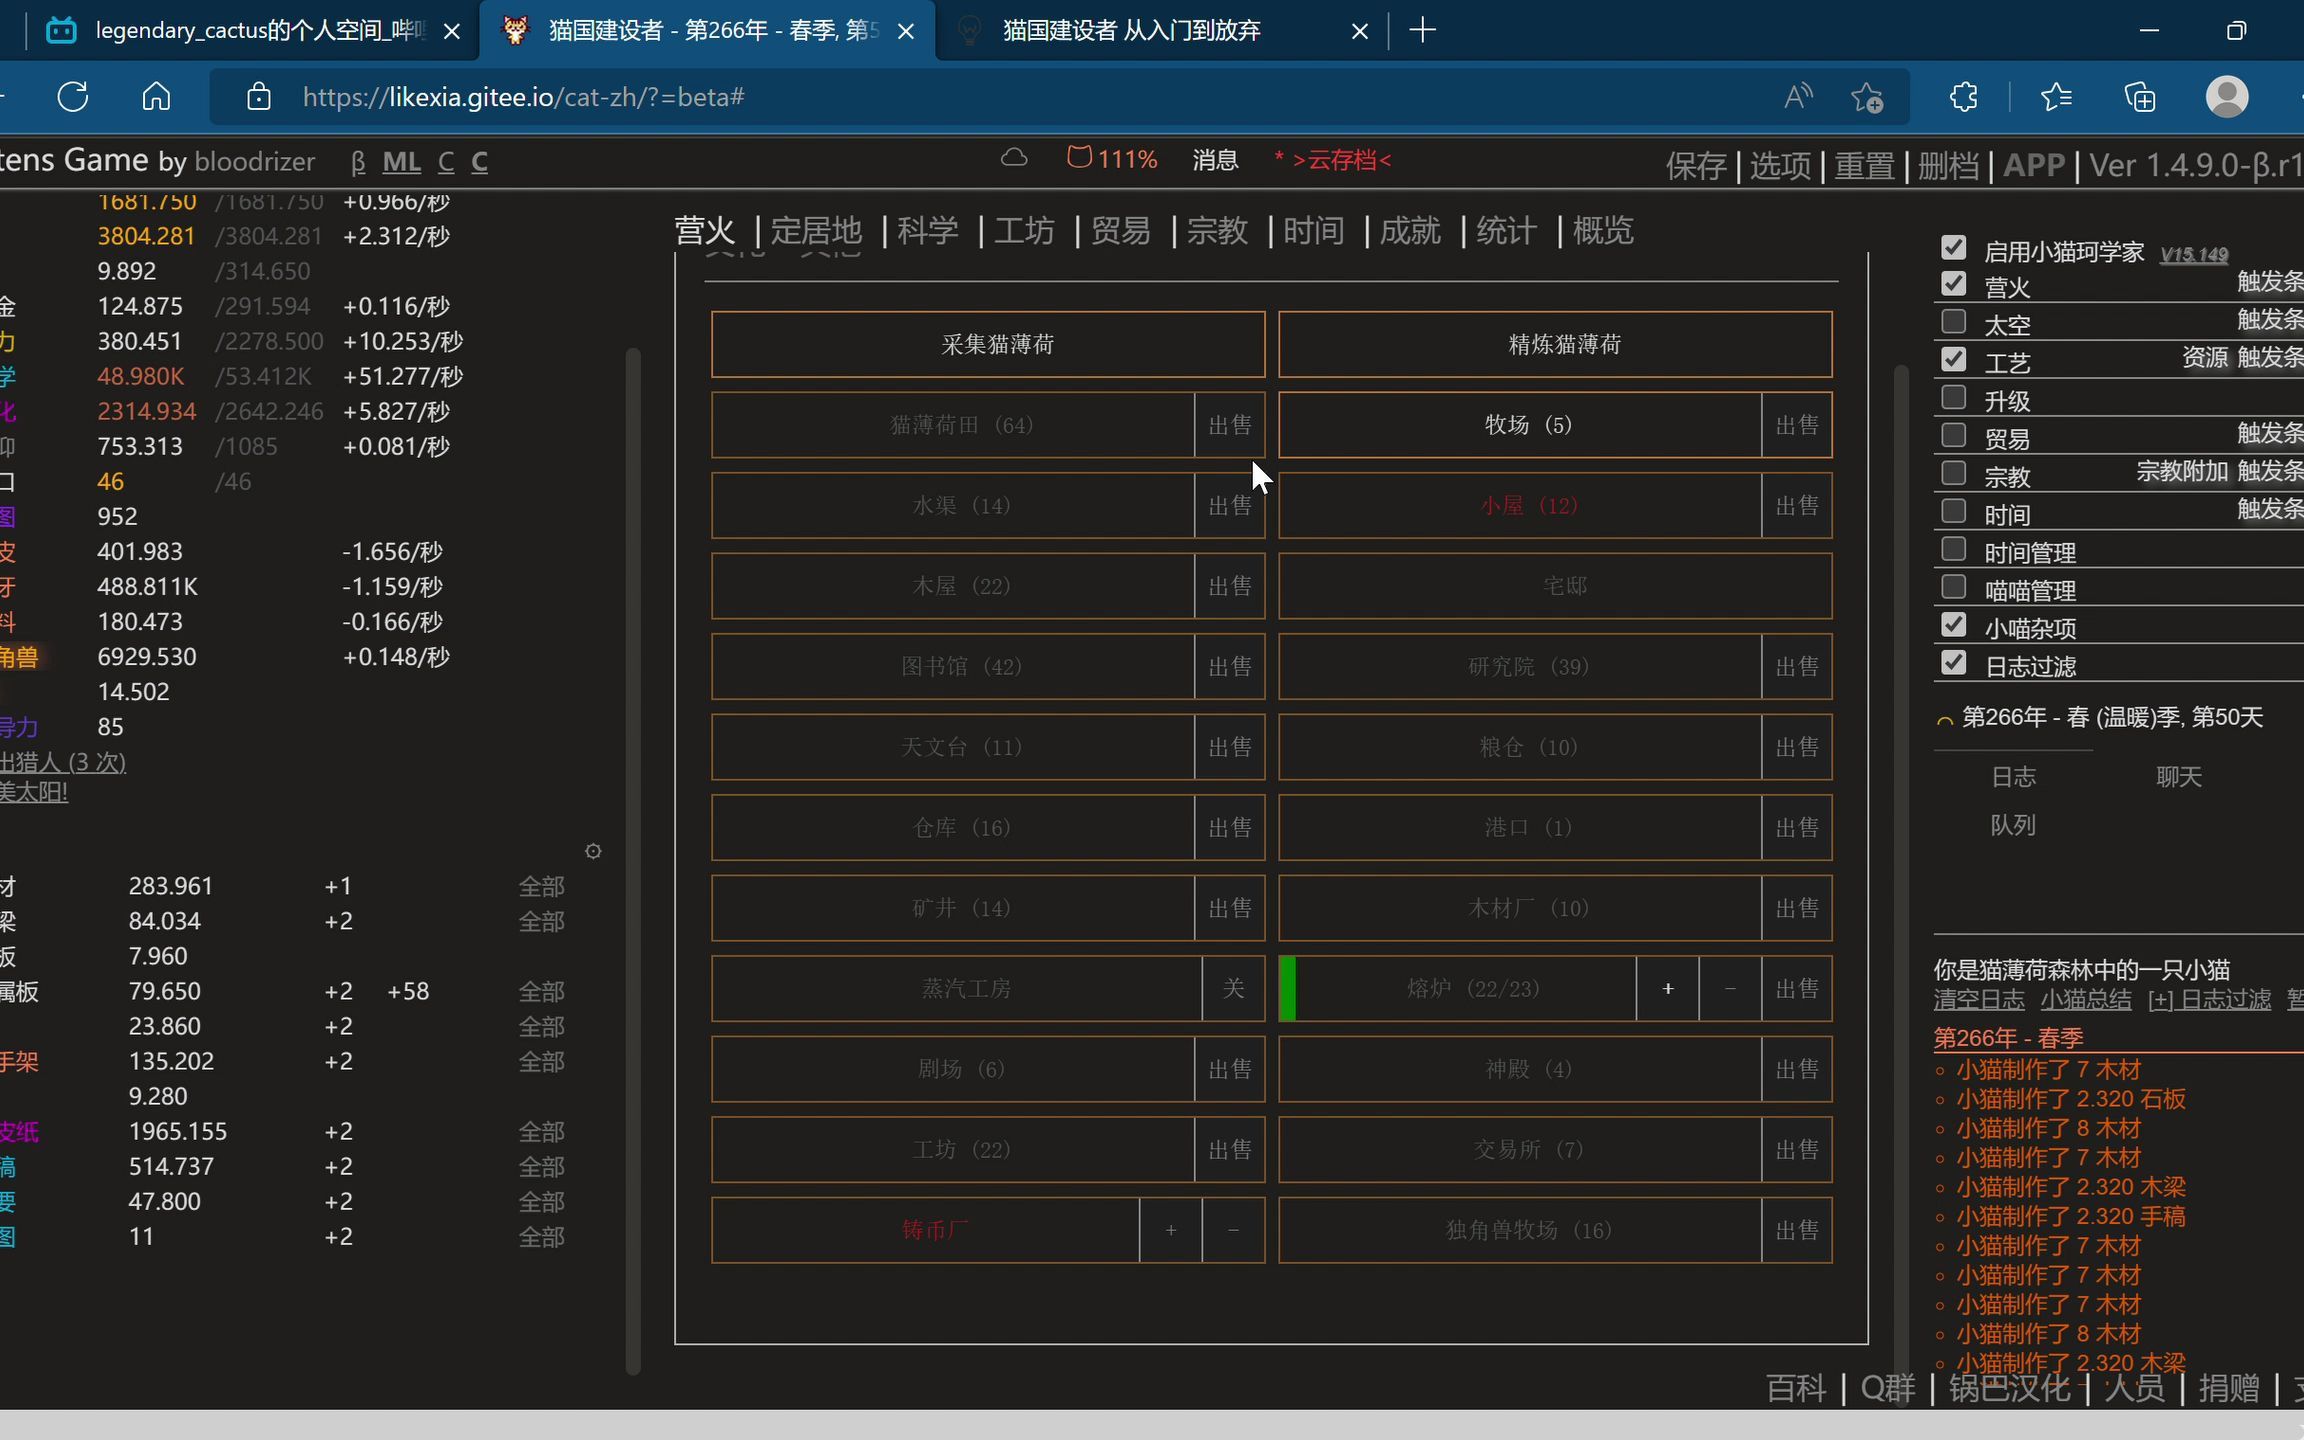Open the 成就 tab
The image size is (2304, 1440).
click(x=1410, y=231)
